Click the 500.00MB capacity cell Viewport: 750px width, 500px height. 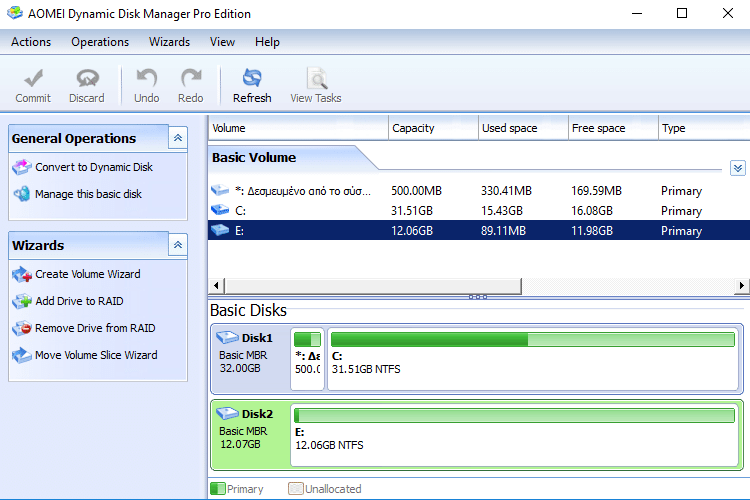click(416, 191)
